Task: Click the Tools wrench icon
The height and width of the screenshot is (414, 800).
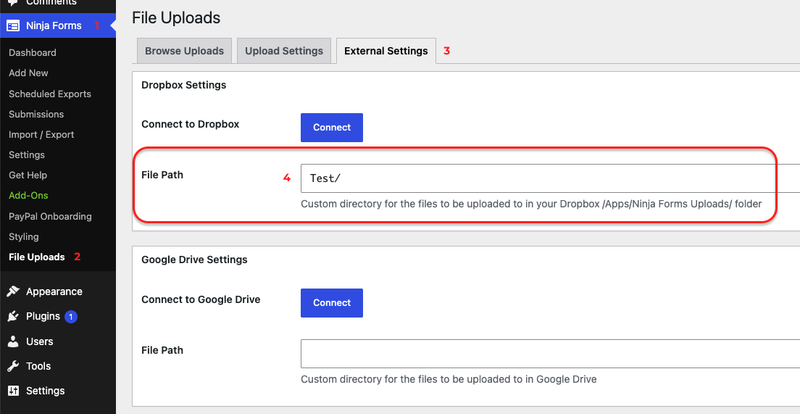Action: (13, 366)
